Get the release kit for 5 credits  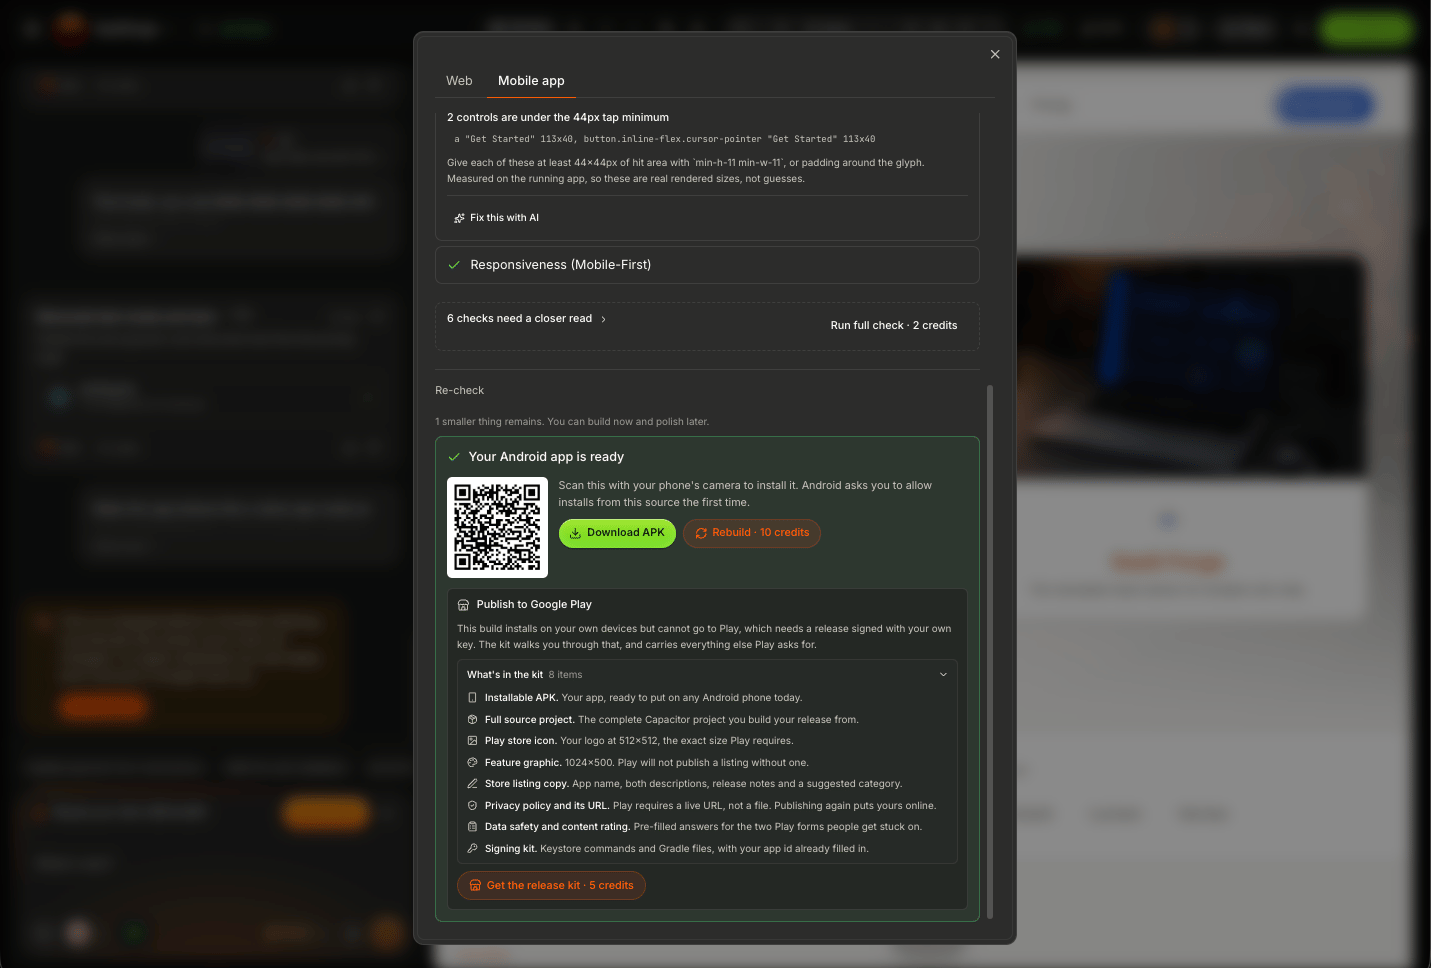(551, 886)
